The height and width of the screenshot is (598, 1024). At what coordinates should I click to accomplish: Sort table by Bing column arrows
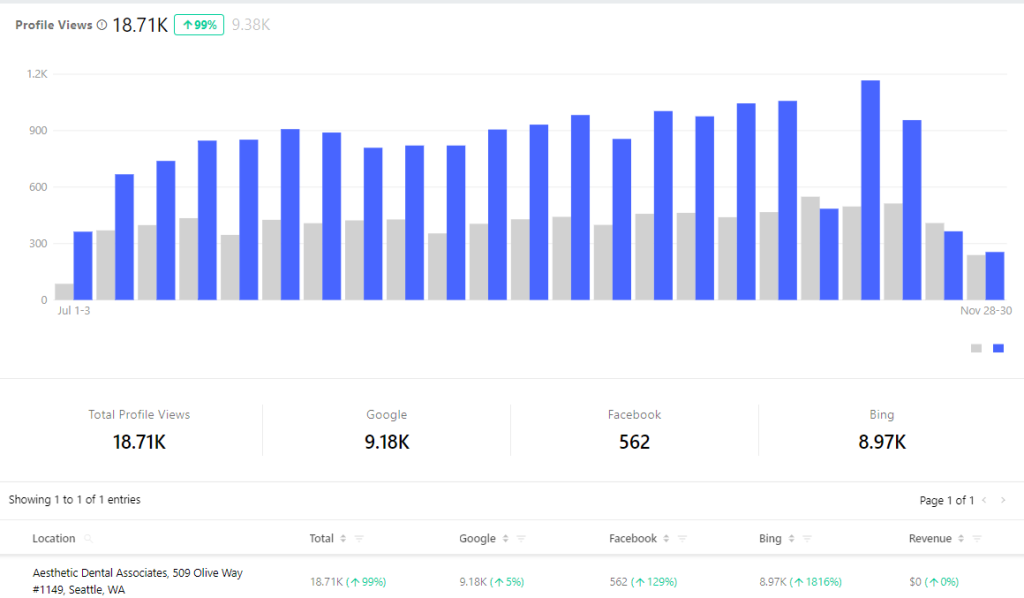pyautogui.click(x=791, y=539)
